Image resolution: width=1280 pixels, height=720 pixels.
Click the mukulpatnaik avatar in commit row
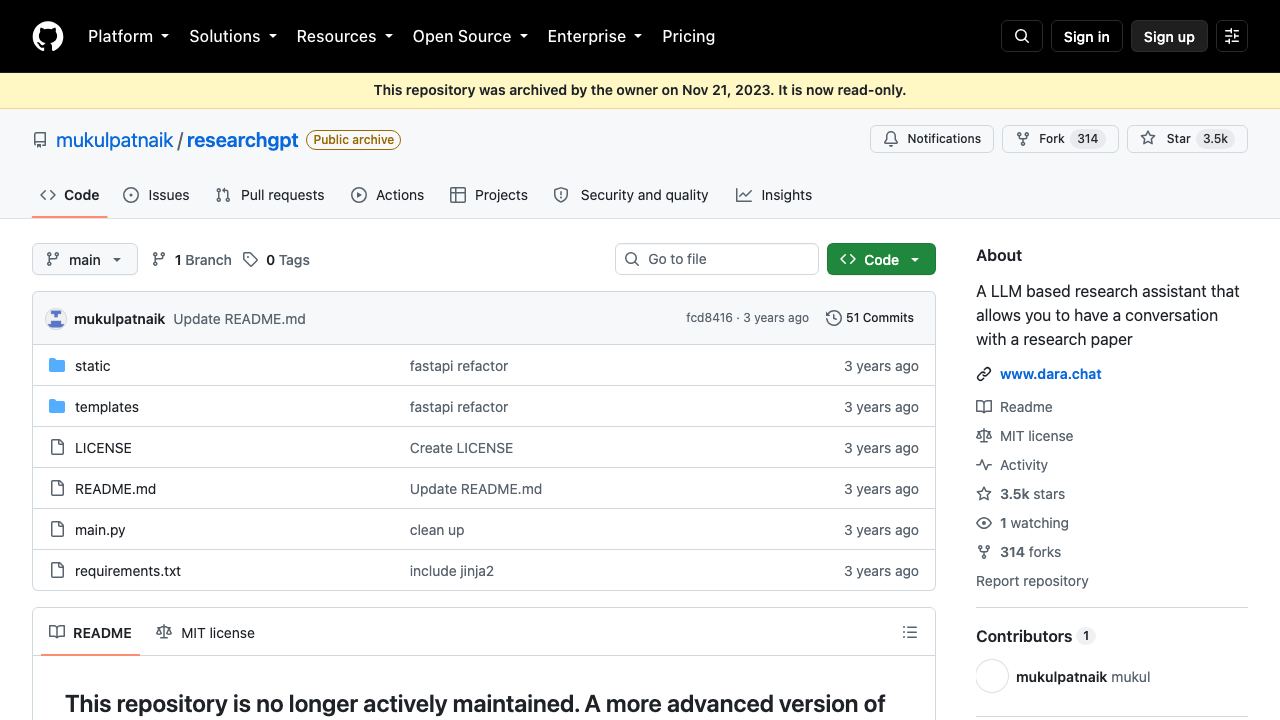pyautogui.click(x=56, y=319)
